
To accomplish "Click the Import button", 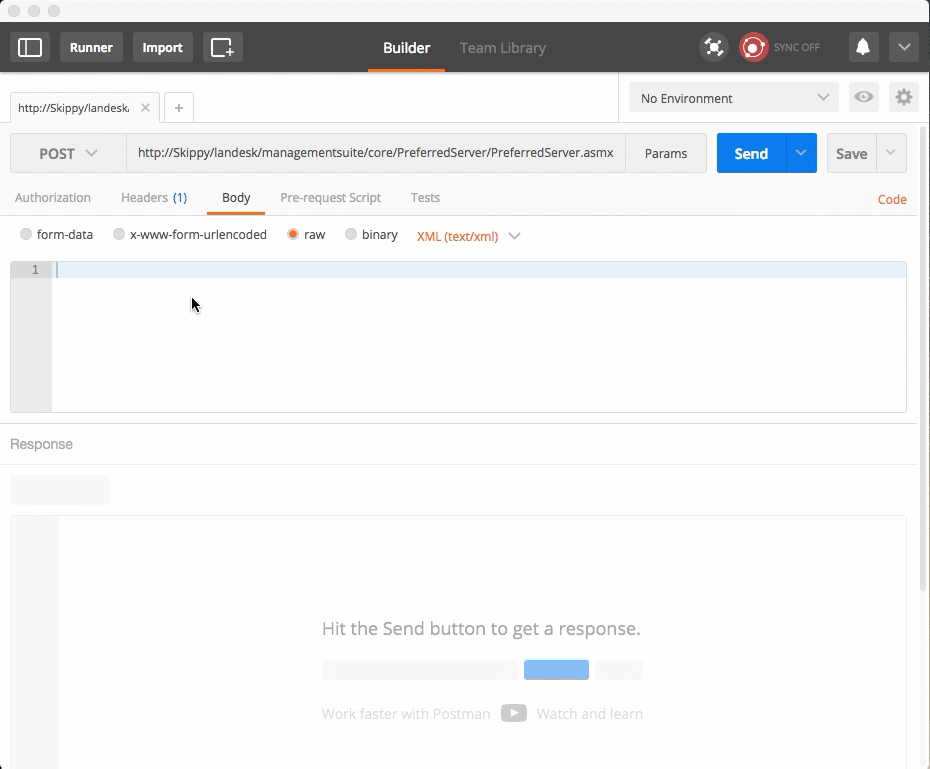I will 163,47.
